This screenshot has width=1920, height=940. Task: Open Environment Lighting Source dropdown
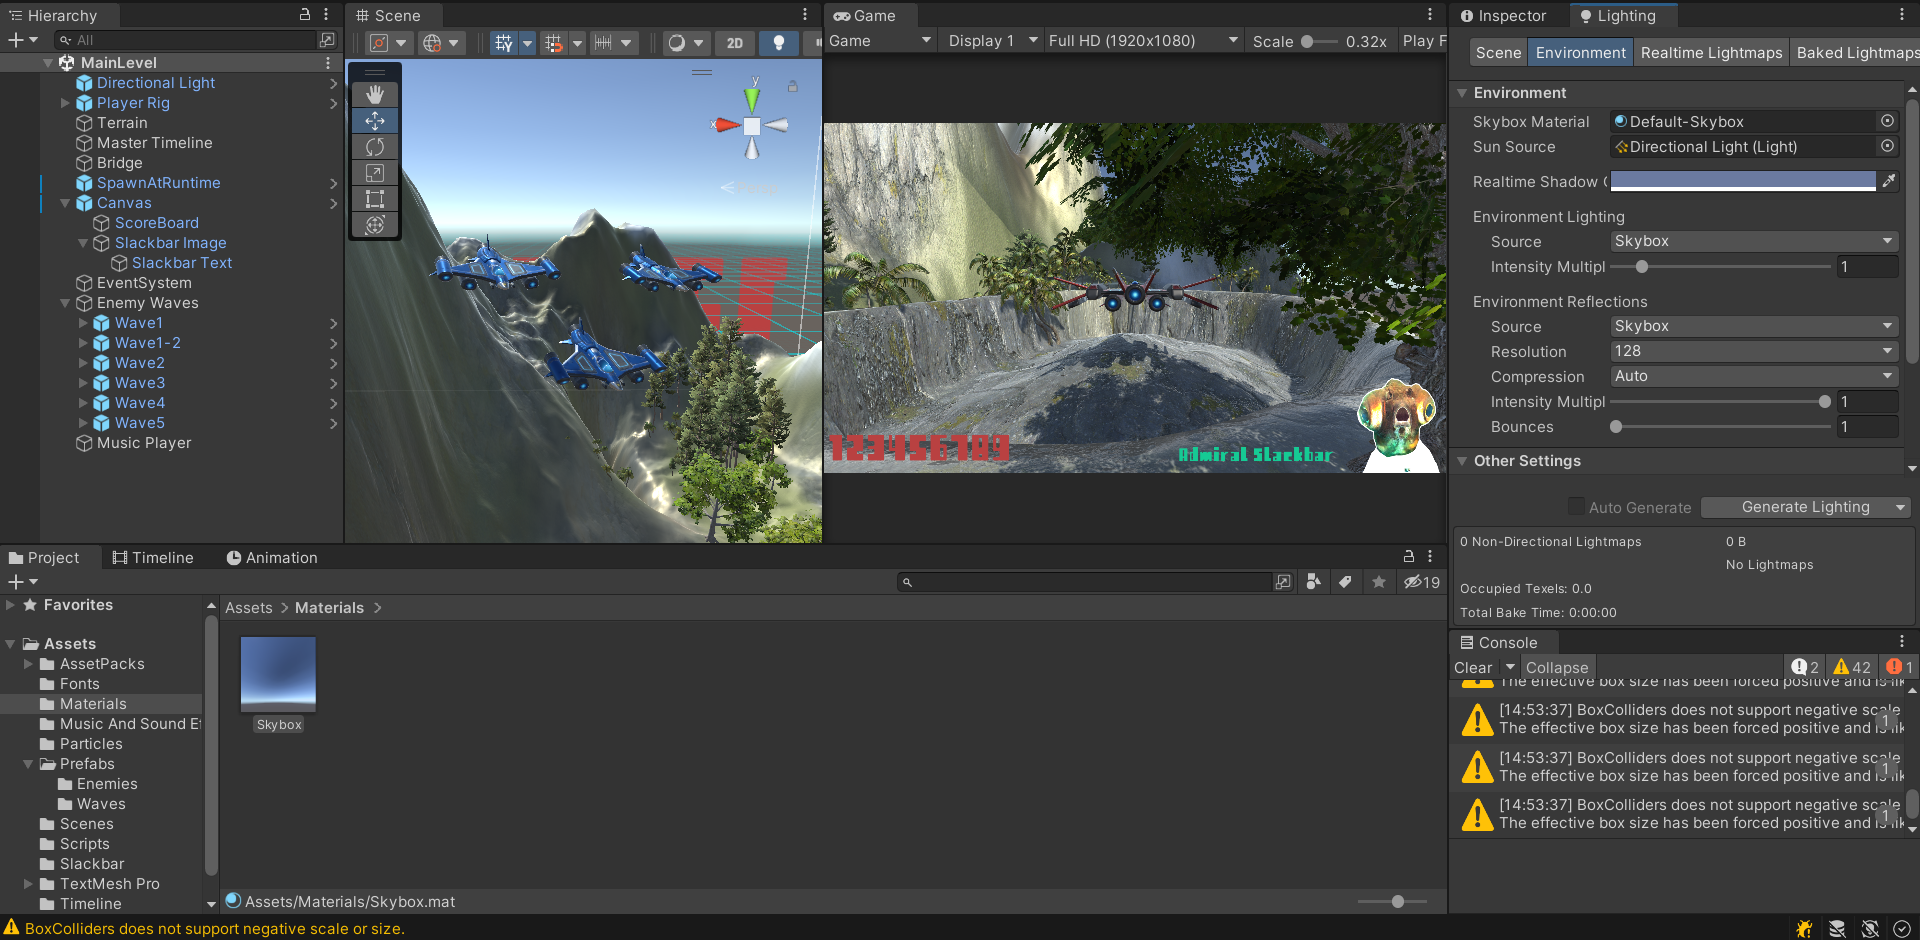pos(1754,241)
